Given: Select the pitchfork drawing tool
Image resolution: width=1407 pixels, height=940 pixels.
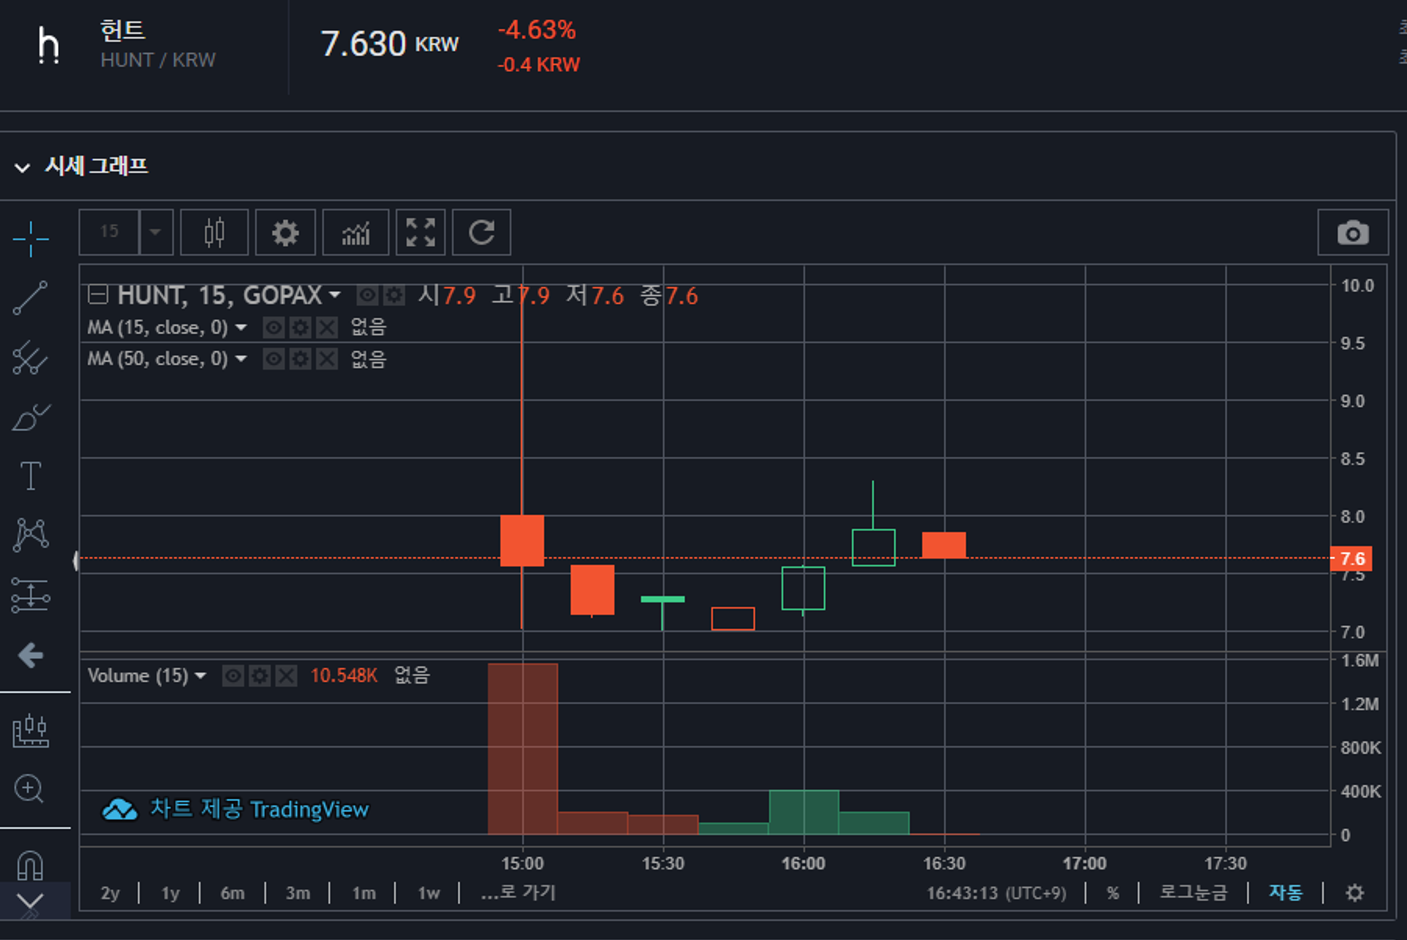Looking at the screenshot, I should click(30, 357).
